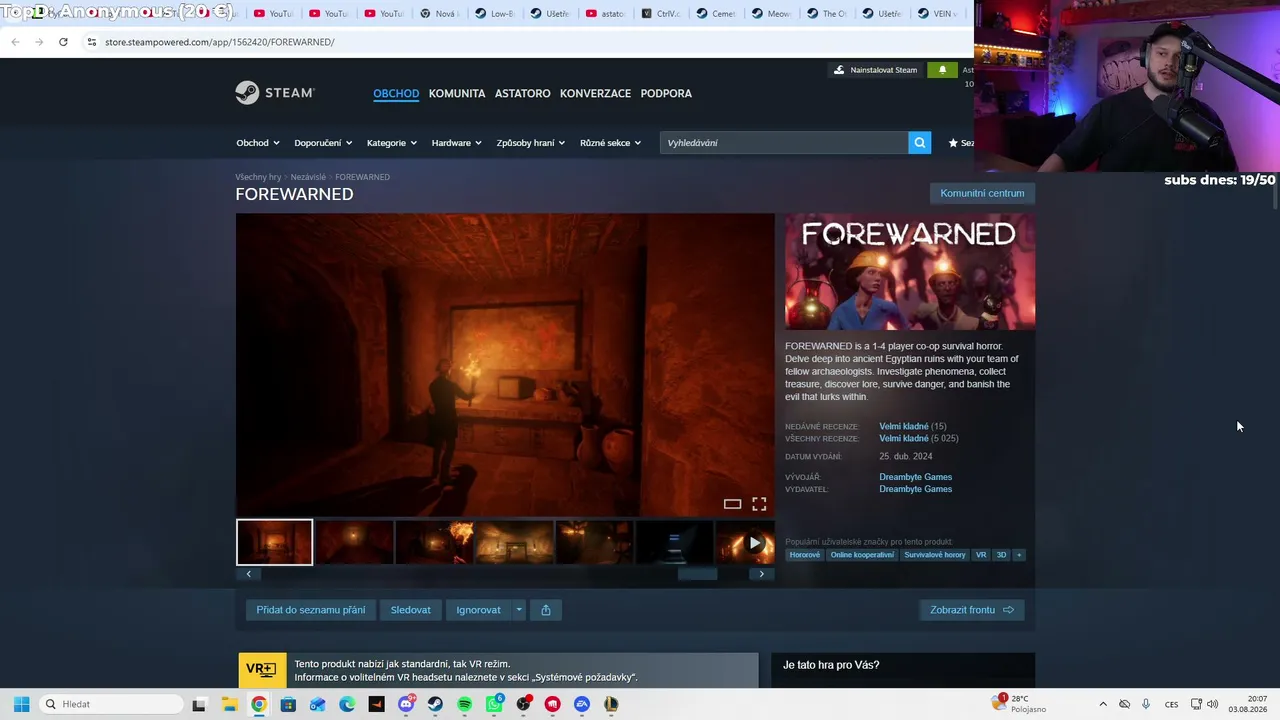Screen dimensions: 1280x720
Task: Click the Sledovat button
Action: (x=411, y=610)
